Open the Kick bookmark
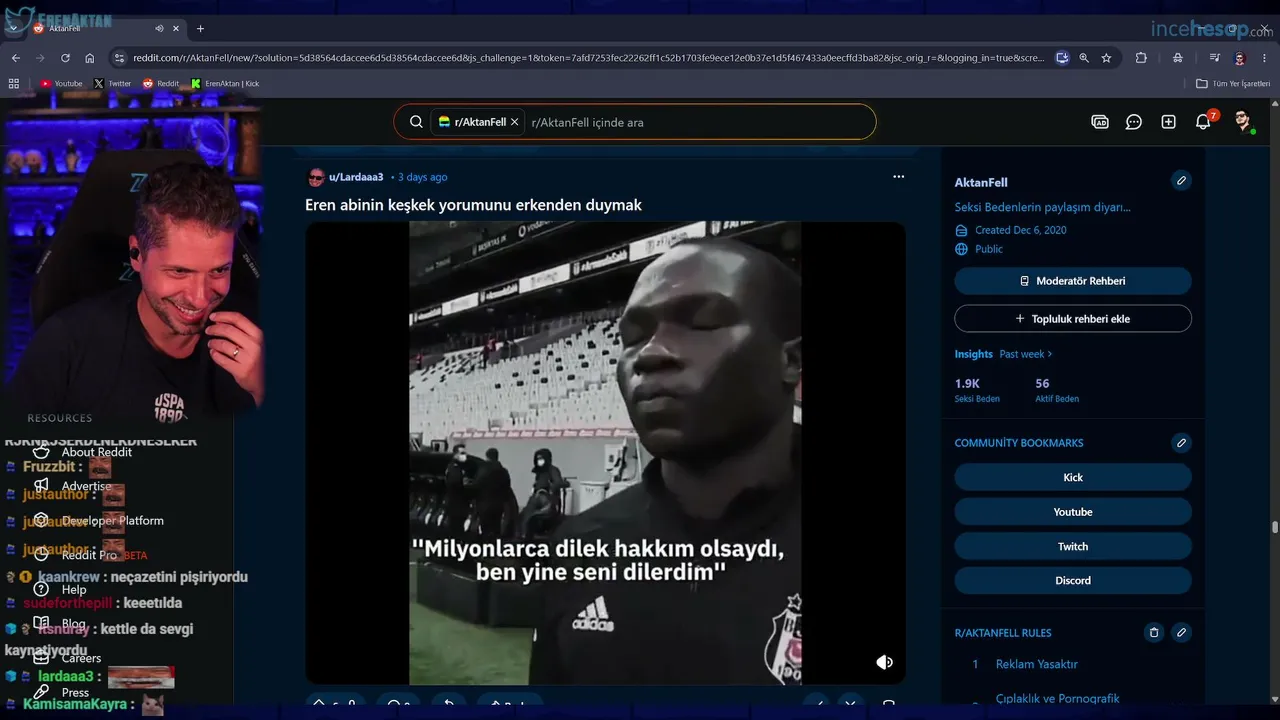This screenshot has height=720, width=1280. pos(1073,477)
